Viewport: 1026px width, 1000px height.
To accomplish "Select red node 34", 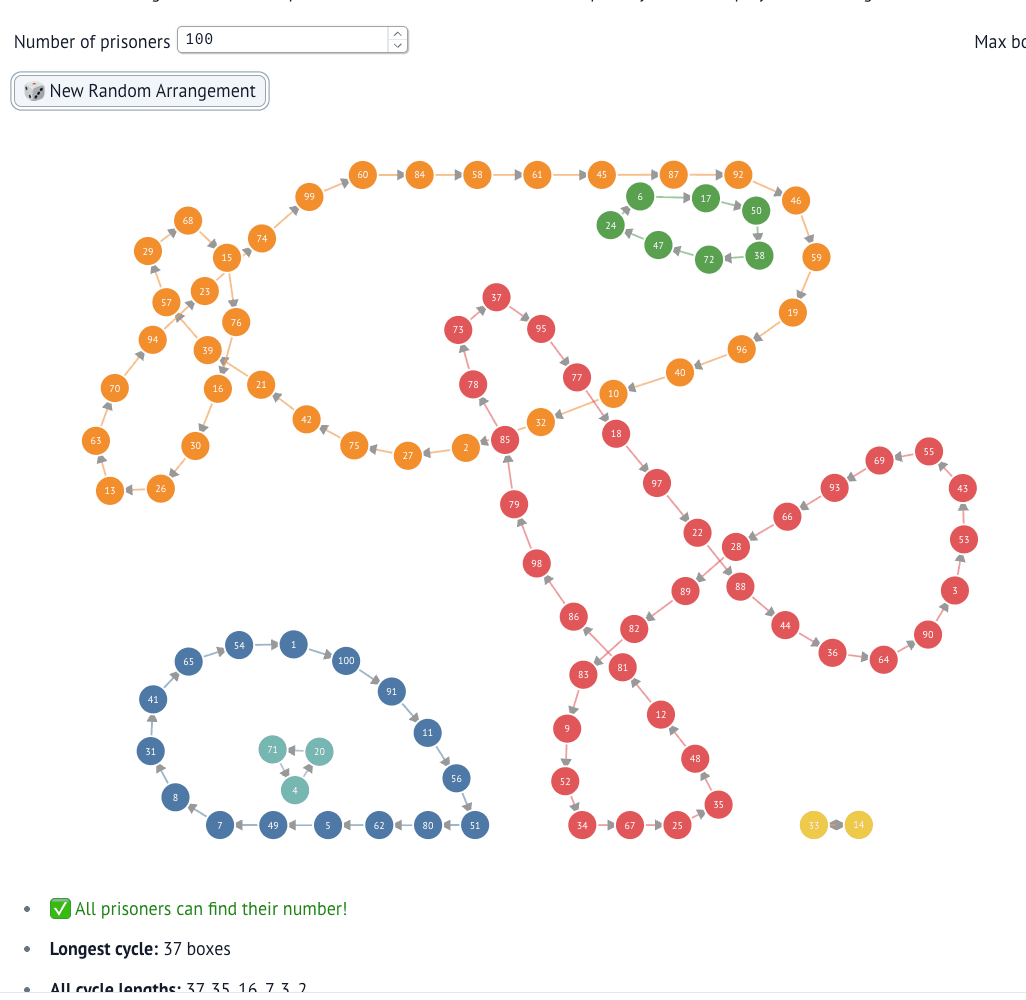I will (582, 825).
